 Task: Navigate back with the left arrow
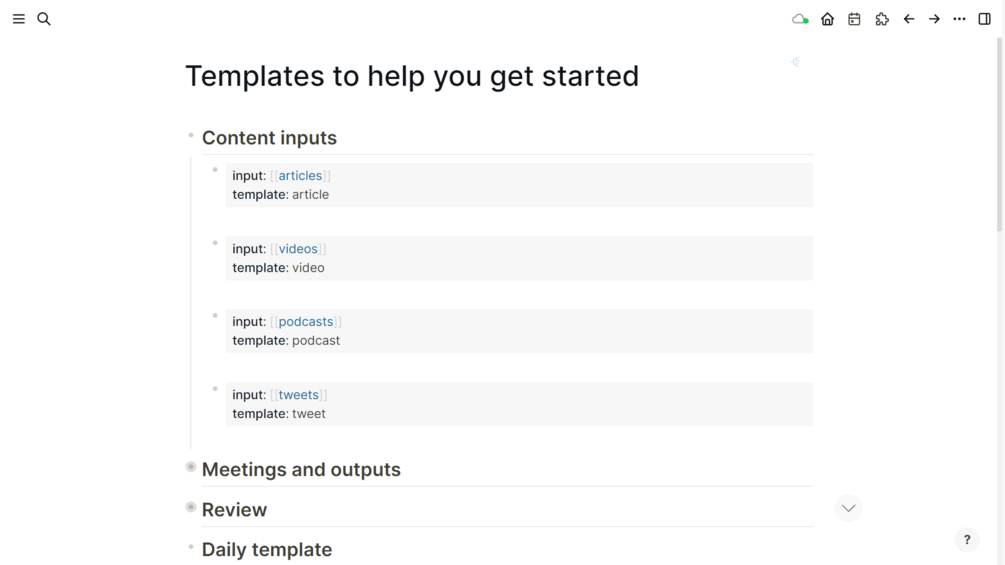pyautogui.click(x=909, y=19)
